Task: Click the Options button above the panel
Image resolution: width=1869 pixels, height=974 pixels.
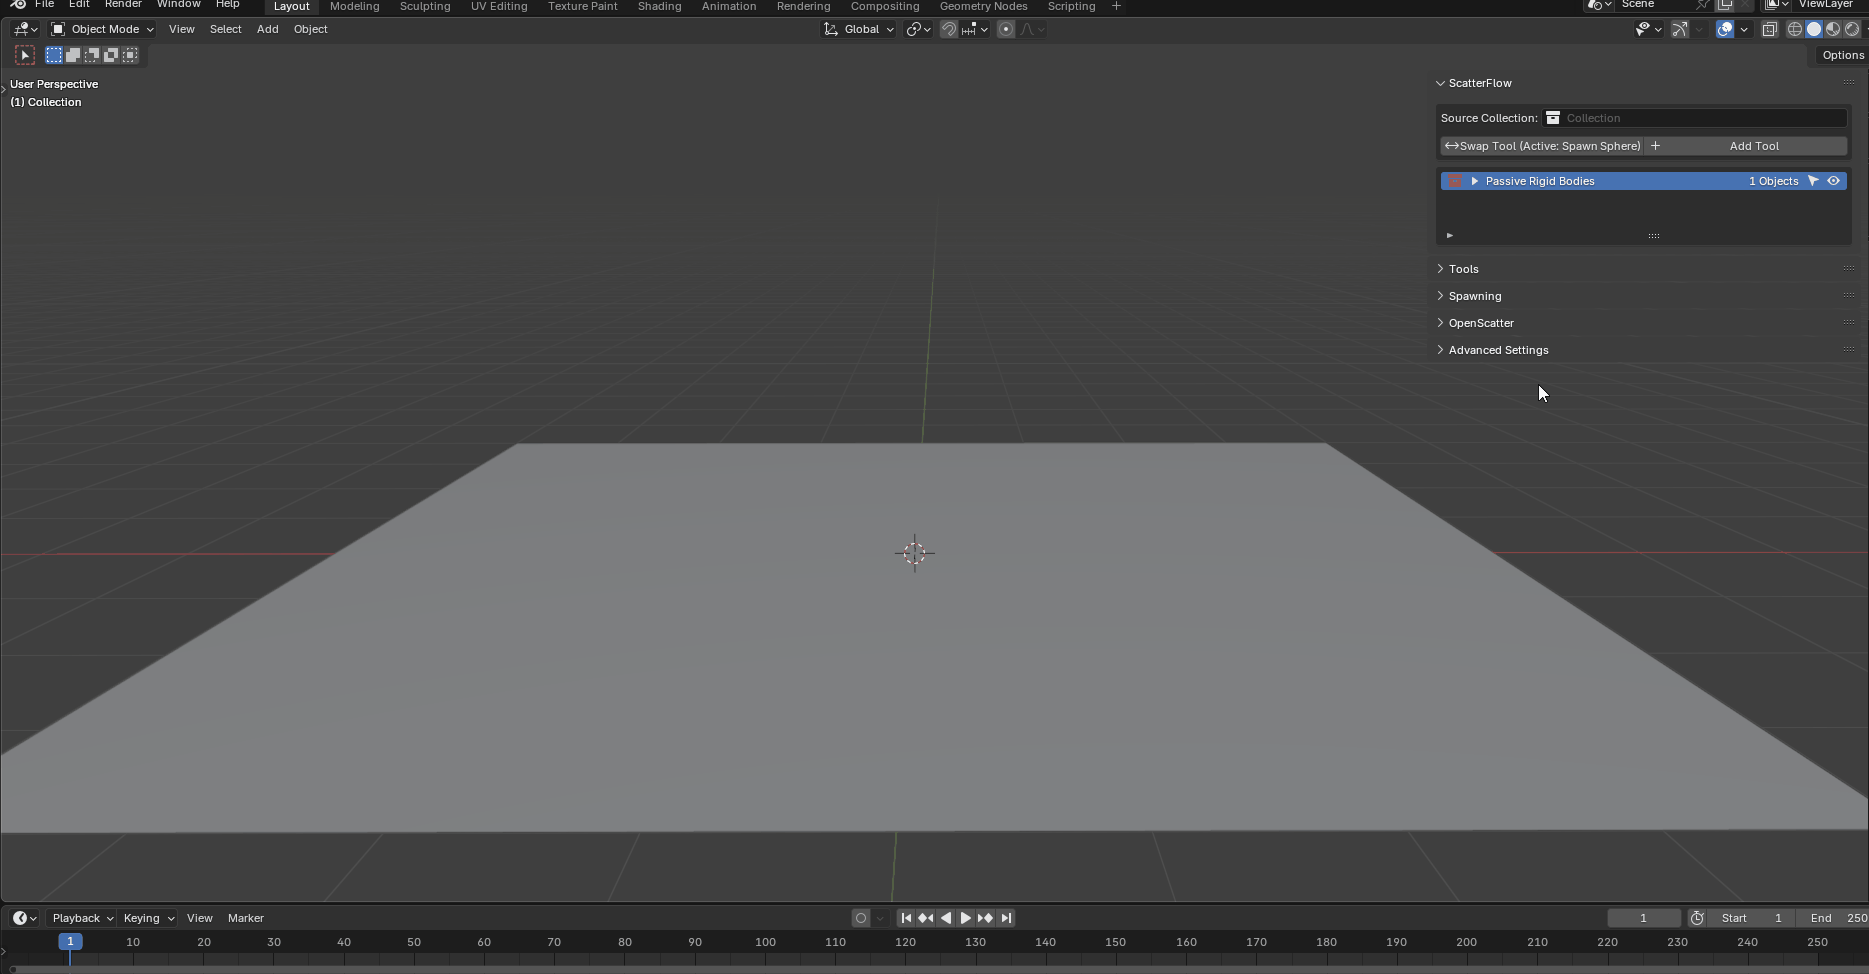Action: point(1842,55)
